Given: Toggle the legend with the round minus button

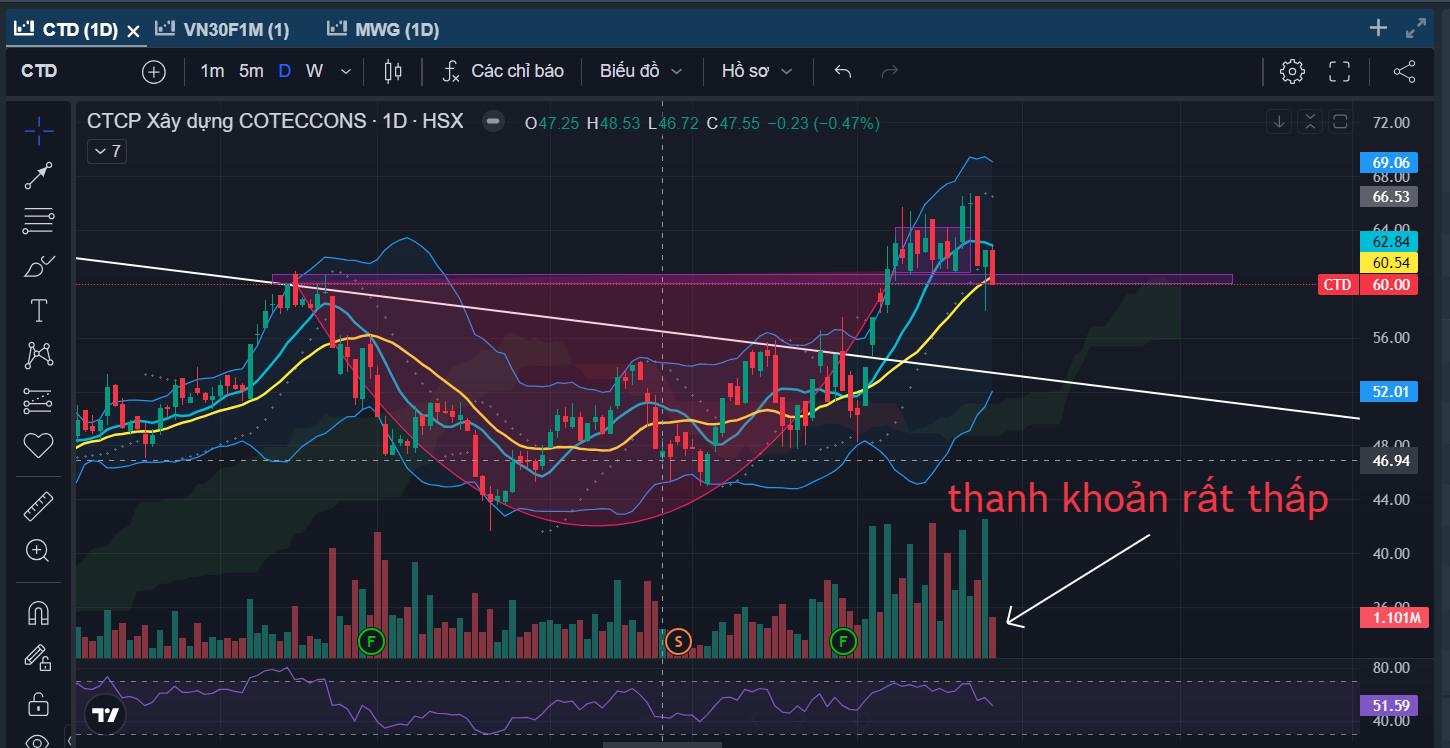Looking at the screenshot, I should 492,122.
